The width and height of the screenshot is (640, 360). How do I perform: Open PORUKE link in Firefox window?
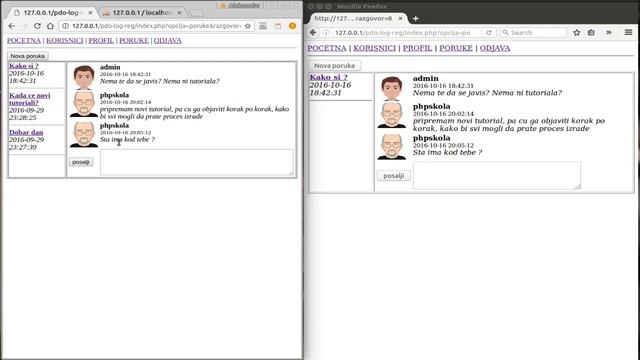coord(456,48)
